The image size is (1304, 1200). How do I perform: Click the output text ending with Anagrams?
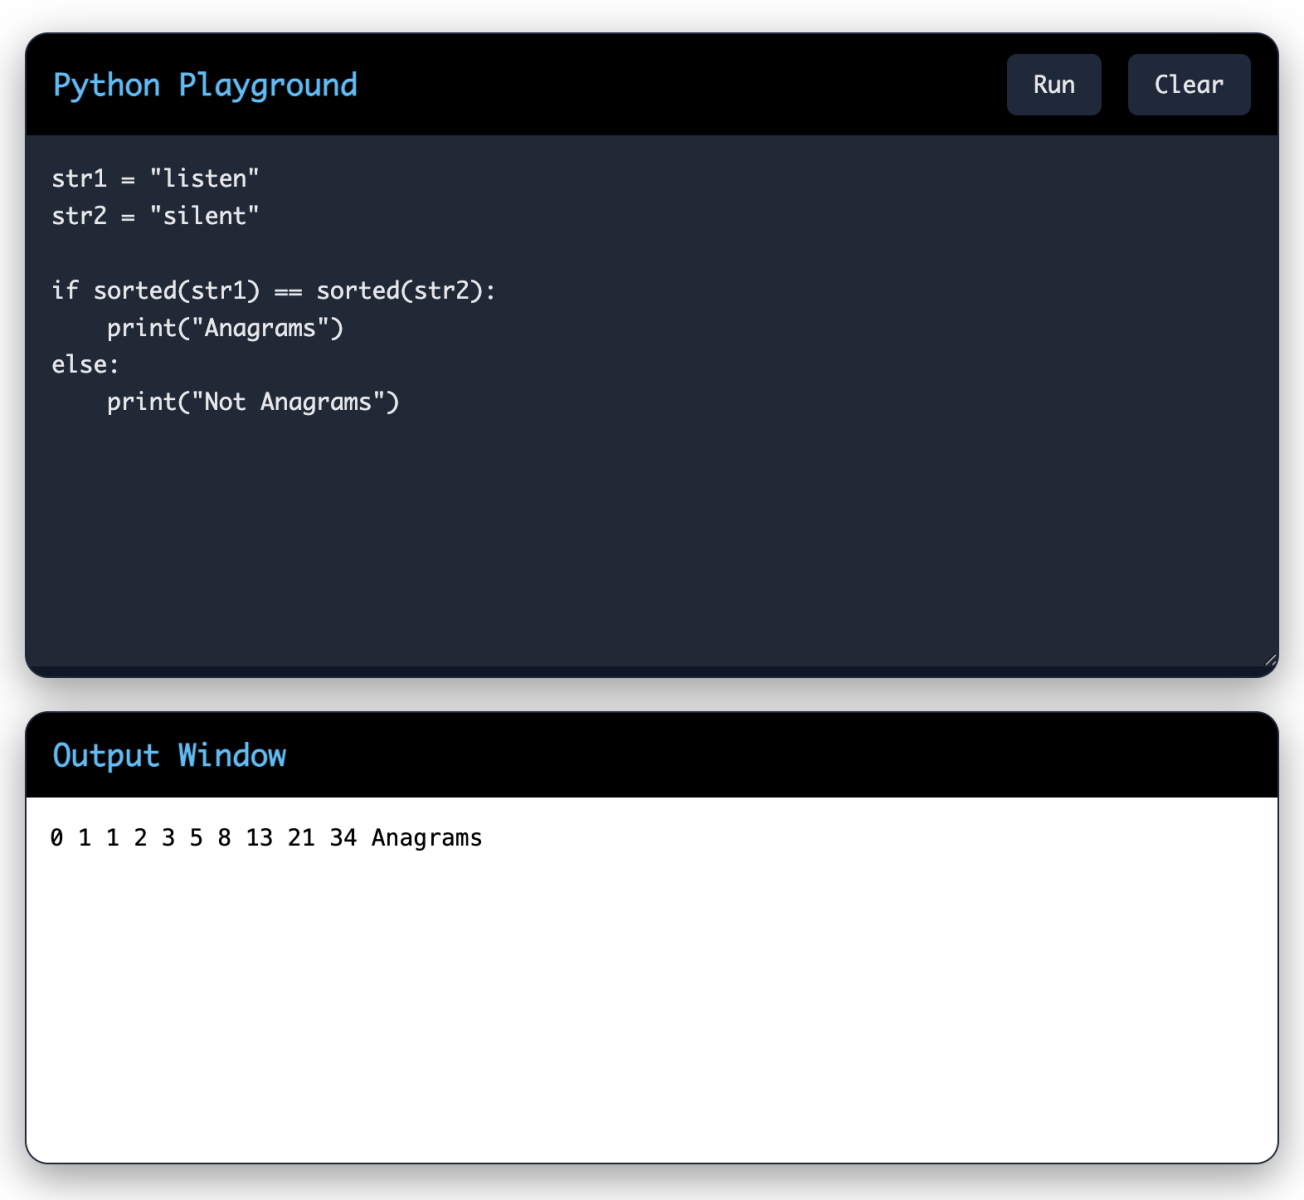pyautogui.click(x=266, y=838)
